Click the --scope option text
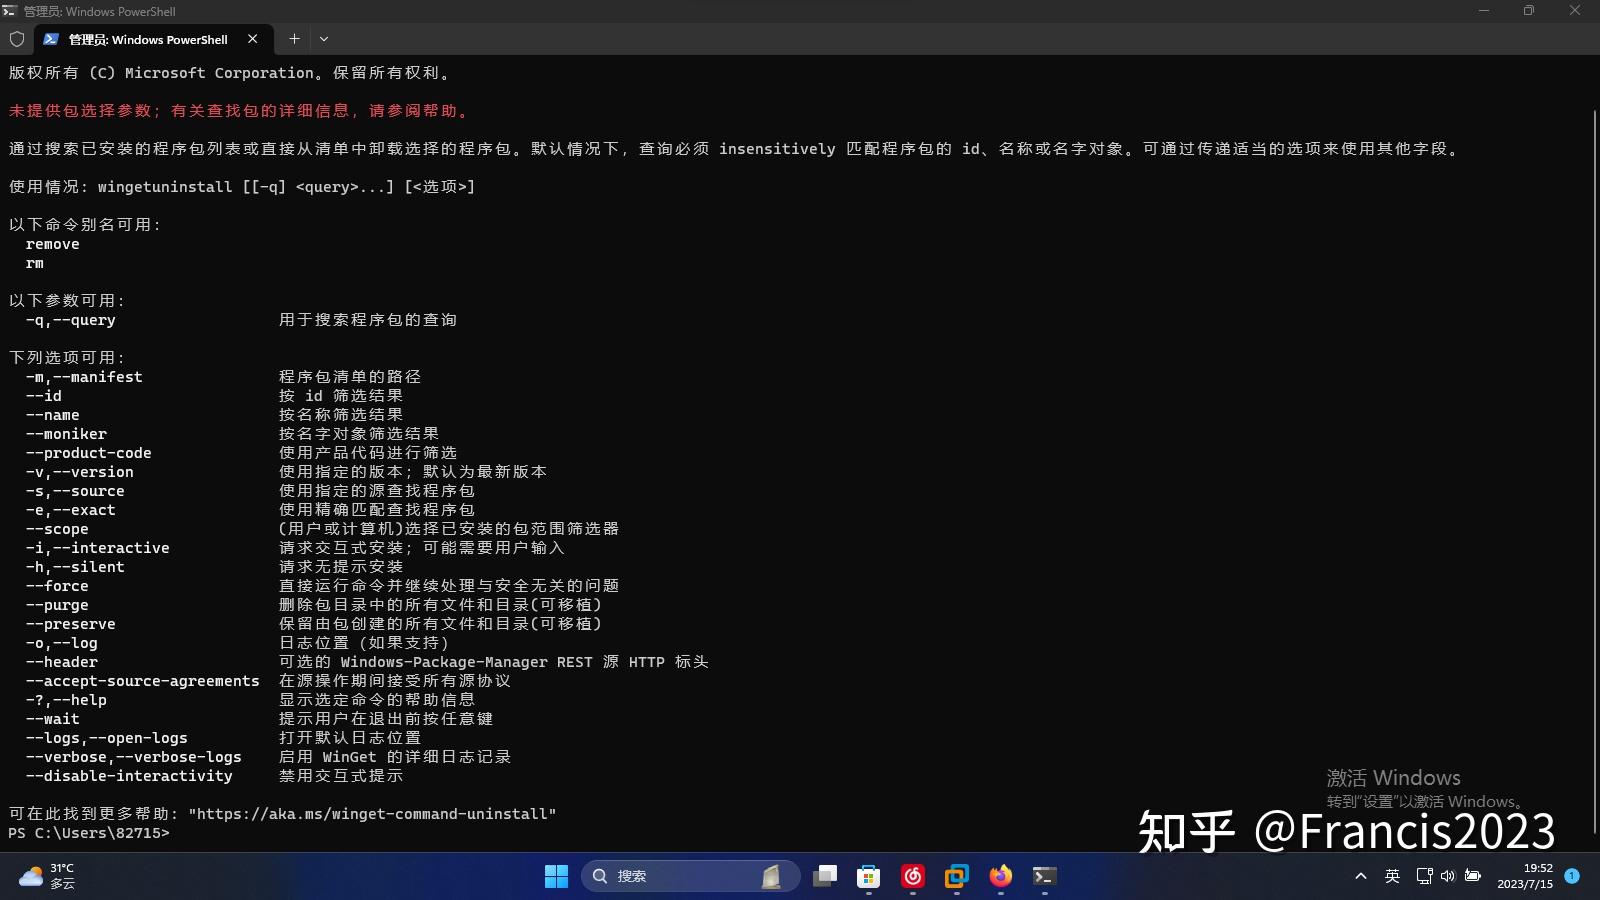1600x900 pixels. click(x=57, y=529)
